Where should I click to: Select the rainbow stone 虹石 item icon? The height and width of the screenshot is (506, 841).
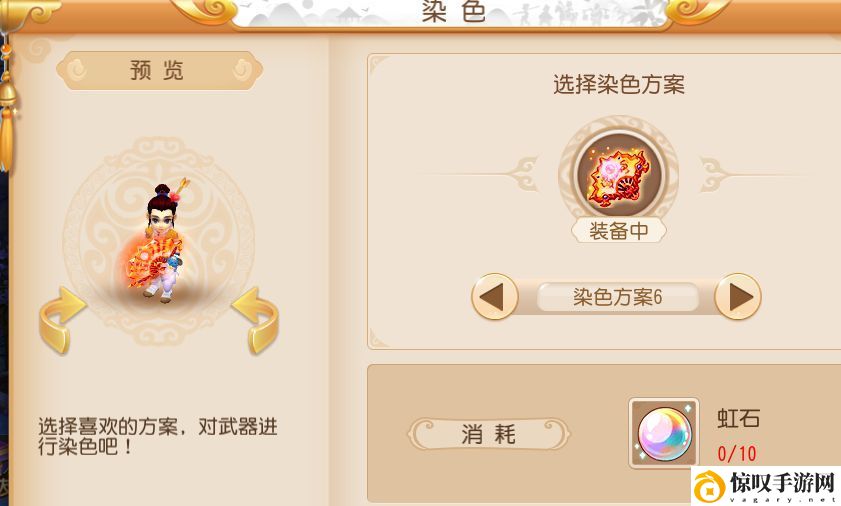664,433
